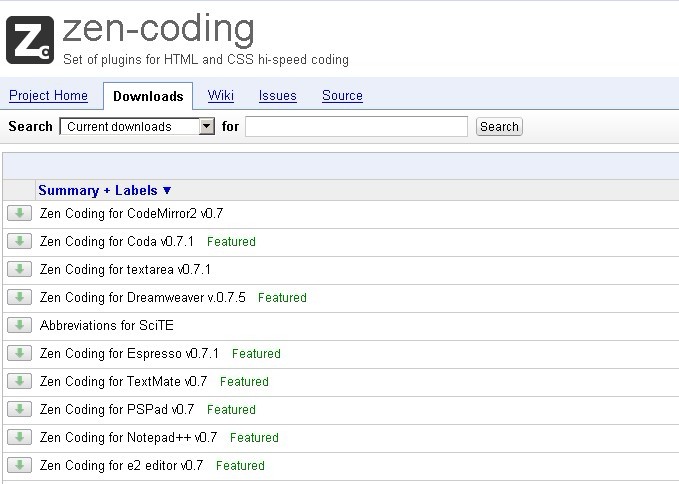This screenshot has height=484, width=679.
Task: Click the Search button
Action: [x=499, y=126]
